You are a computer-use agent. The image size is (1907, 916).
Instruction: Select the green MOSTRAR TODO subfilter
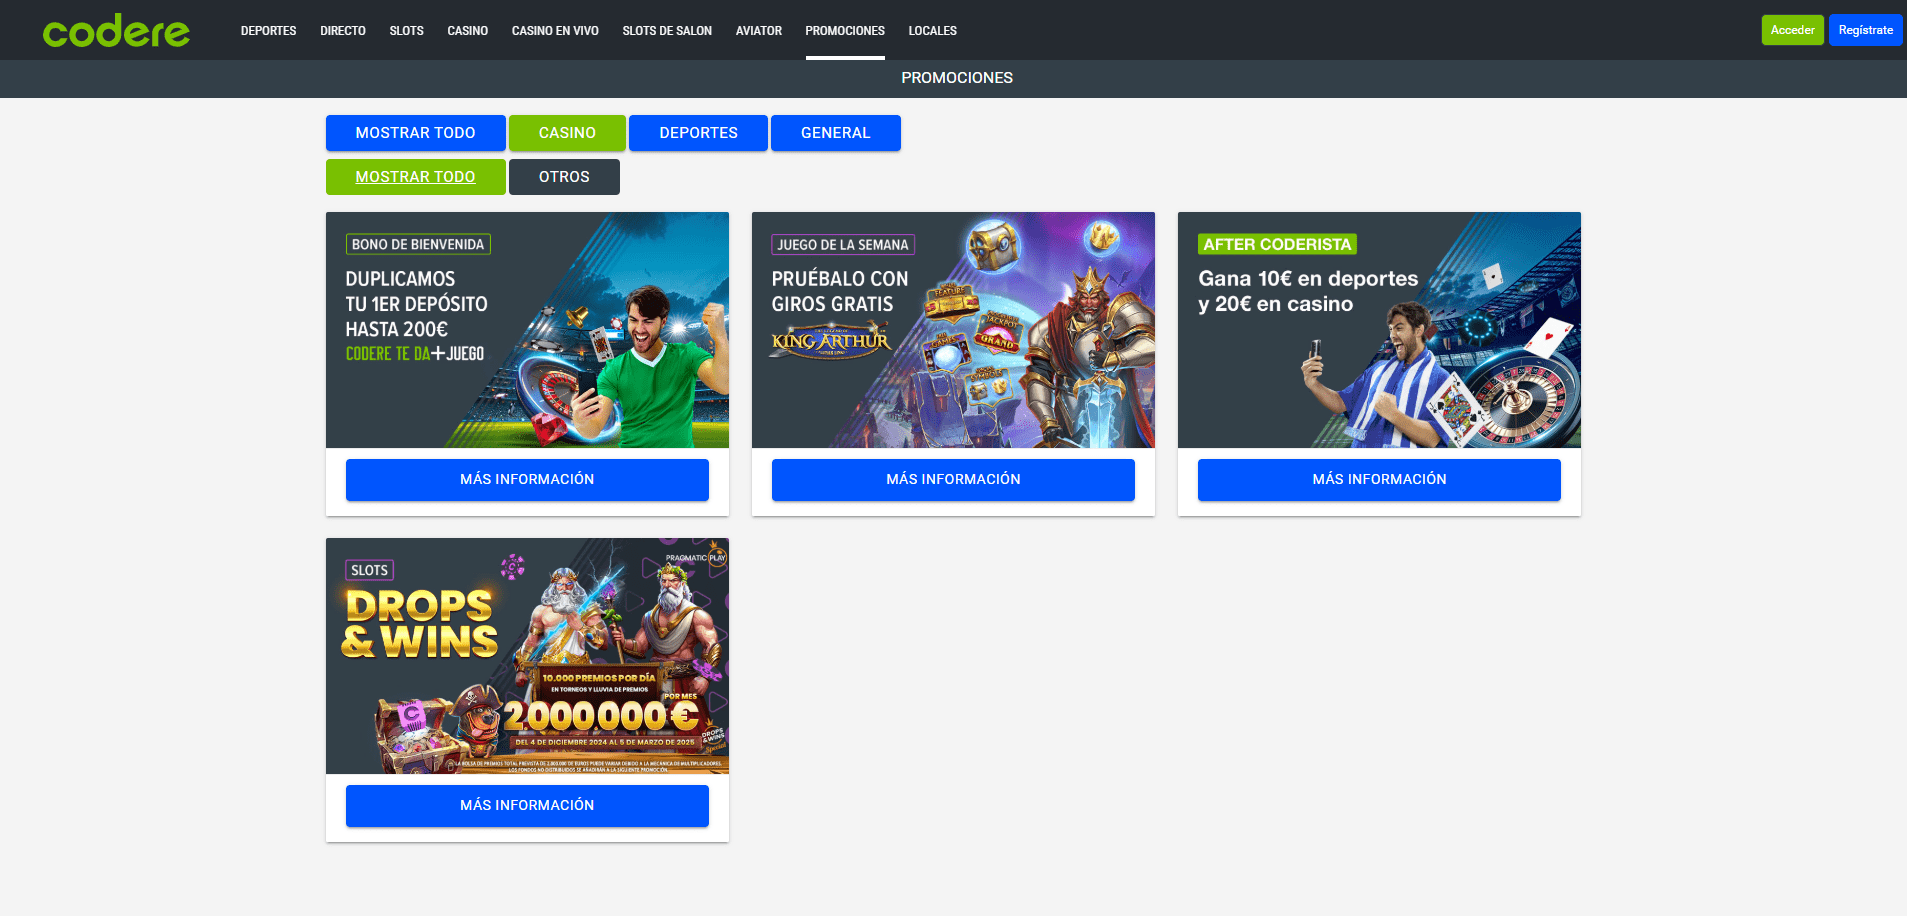coord(415,177)
